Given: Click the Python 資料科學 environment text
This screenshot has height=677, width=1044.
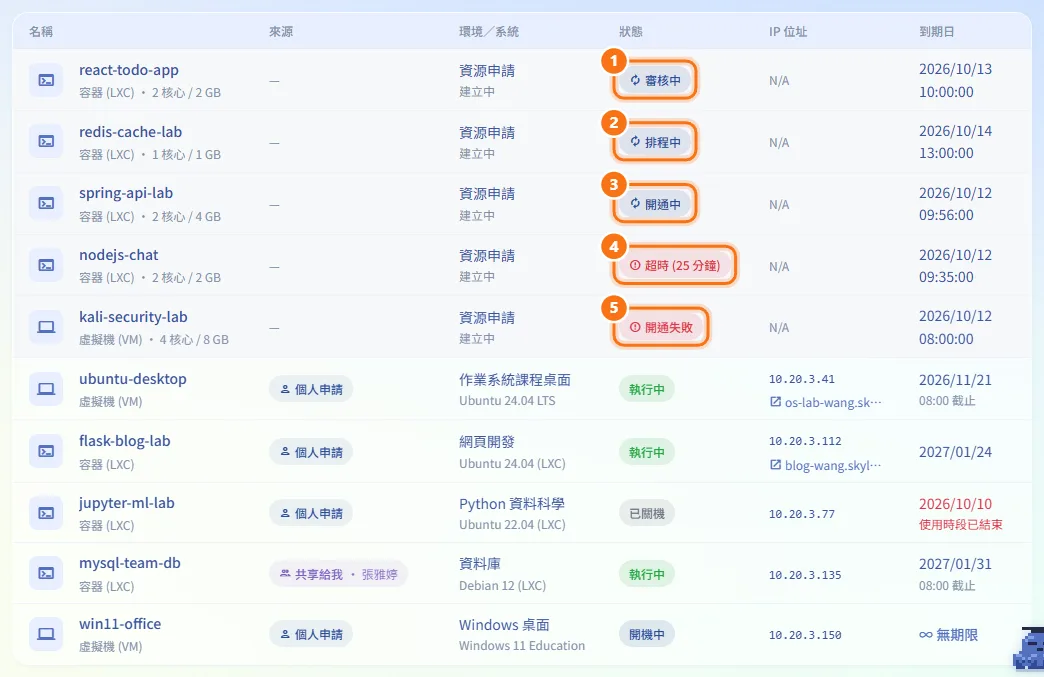Looking at the screenshot, I should pos(511,504).
